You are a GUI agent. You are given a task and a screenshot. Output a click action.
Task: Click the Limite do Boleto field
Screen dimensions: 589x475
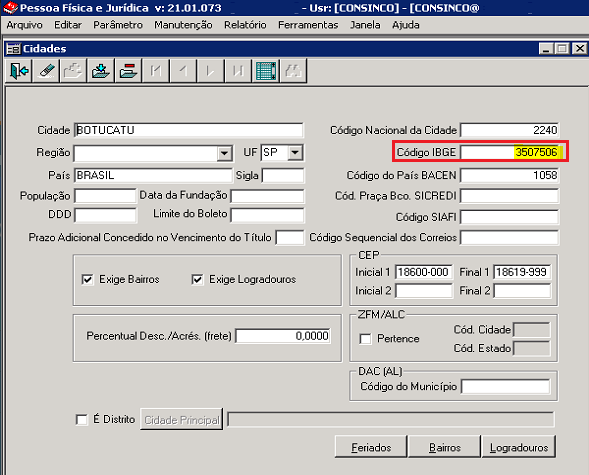[267, 215]
